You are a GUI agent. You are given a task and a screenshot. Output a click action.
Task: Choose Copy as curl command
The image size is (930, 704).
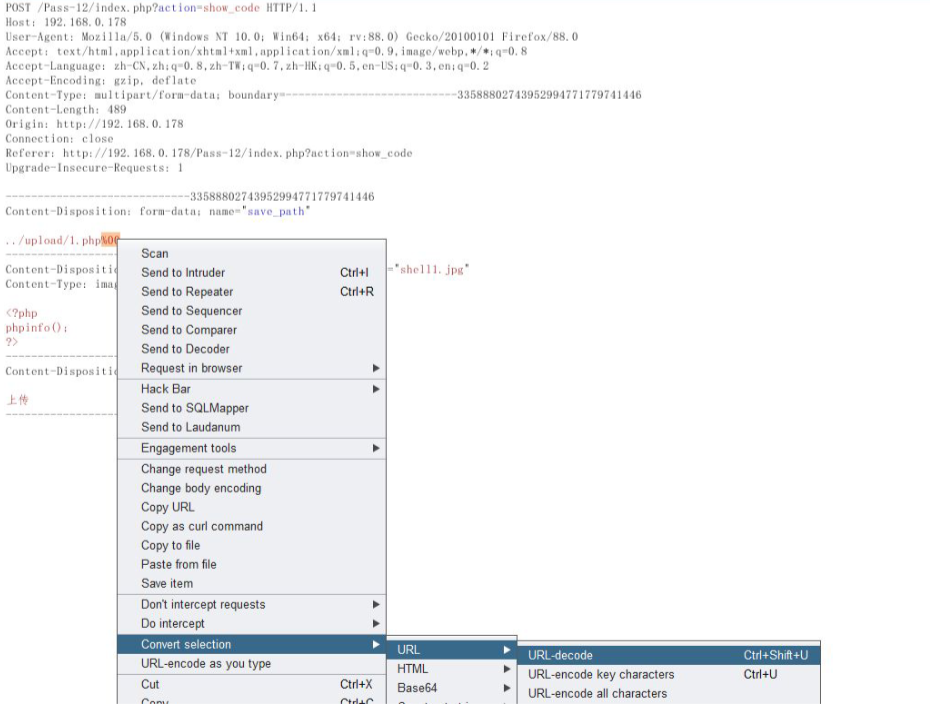[x=202, y=526]
